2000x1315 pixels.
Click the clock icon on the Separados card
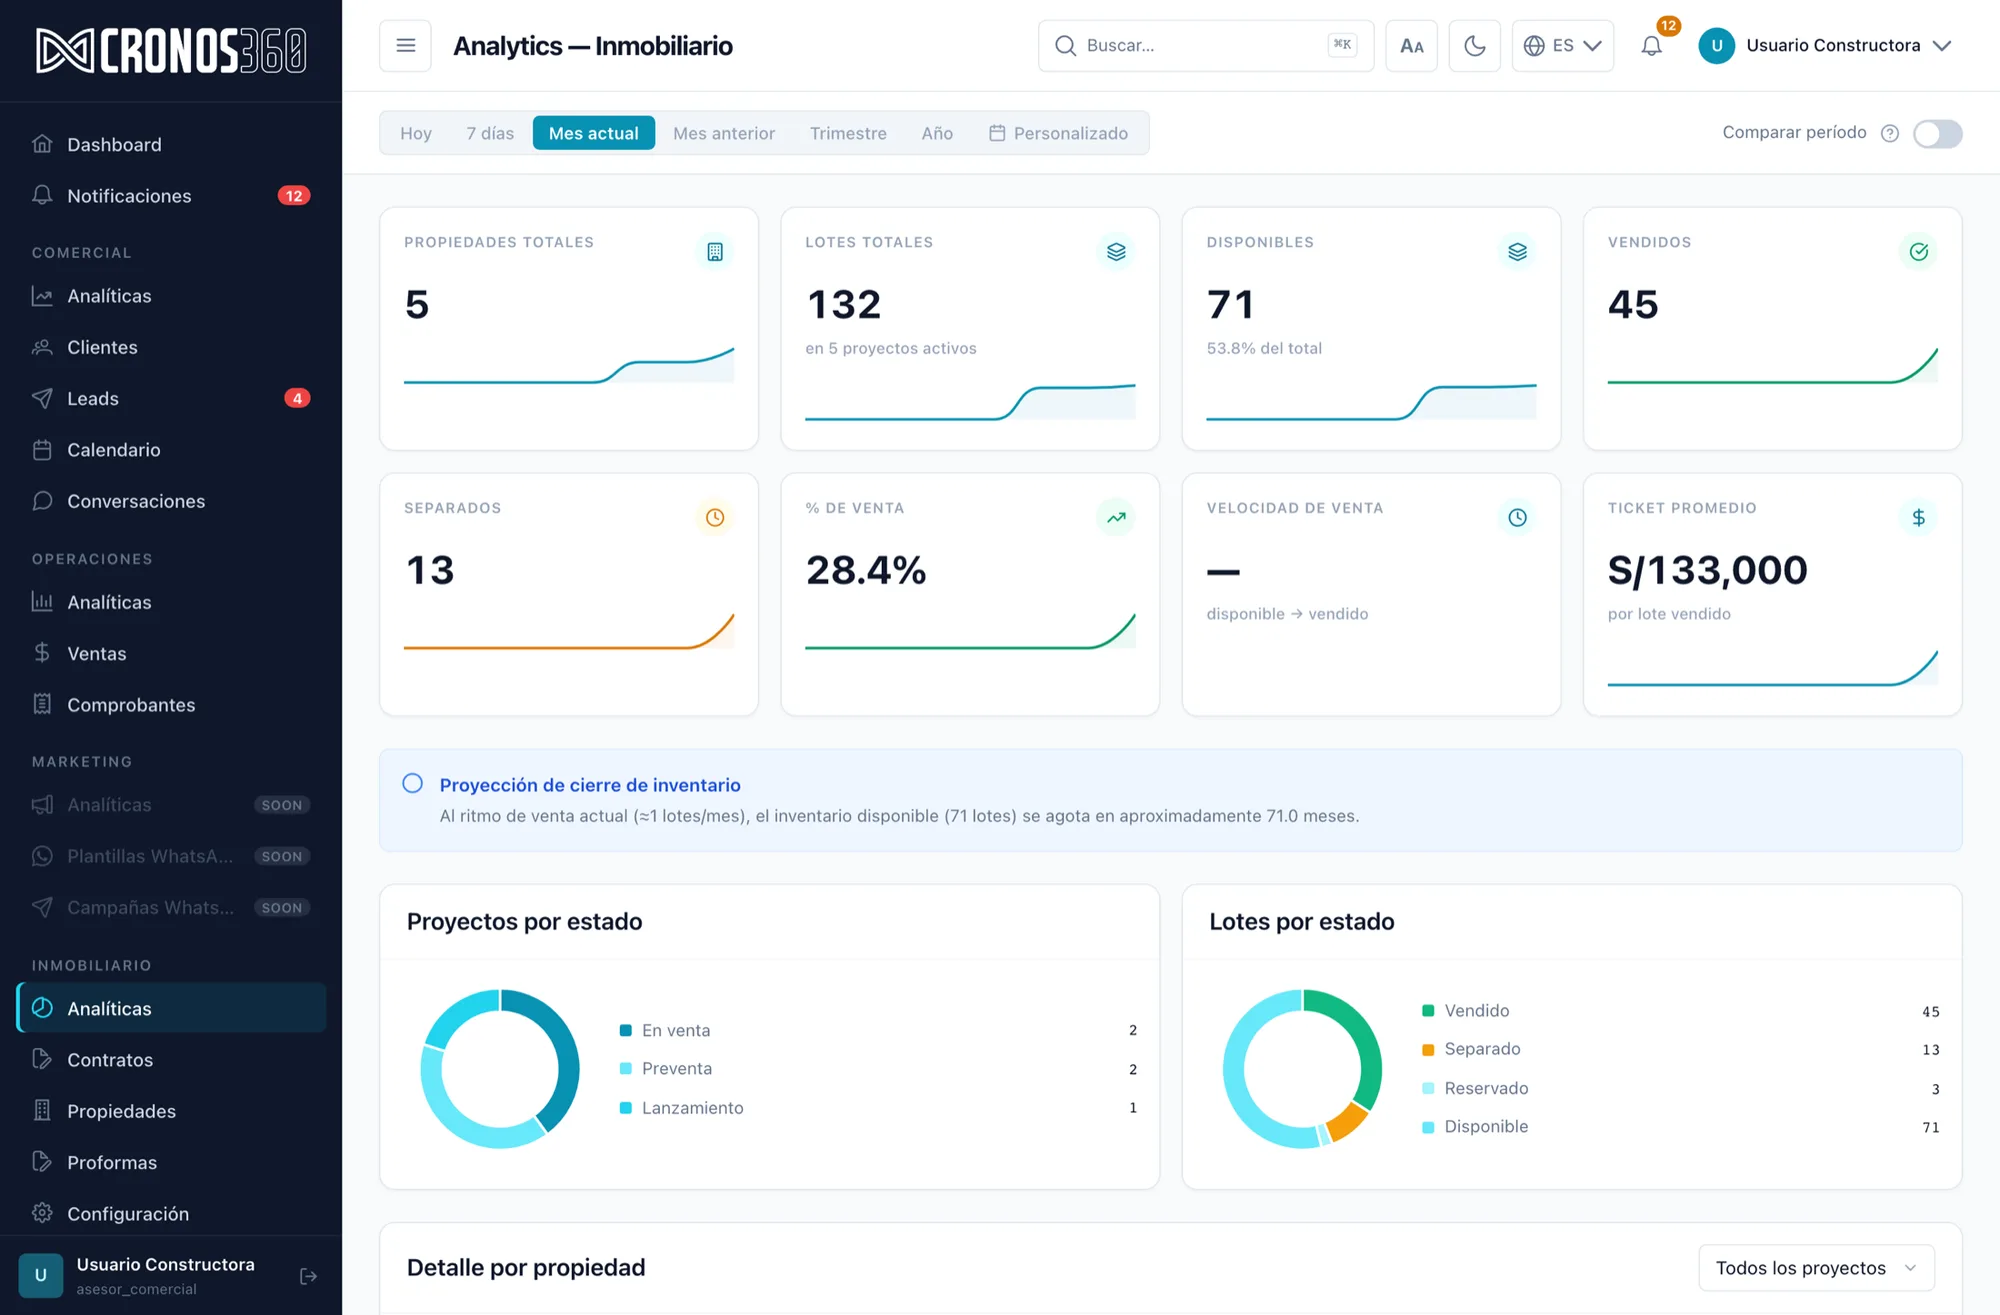pos(714,517)
